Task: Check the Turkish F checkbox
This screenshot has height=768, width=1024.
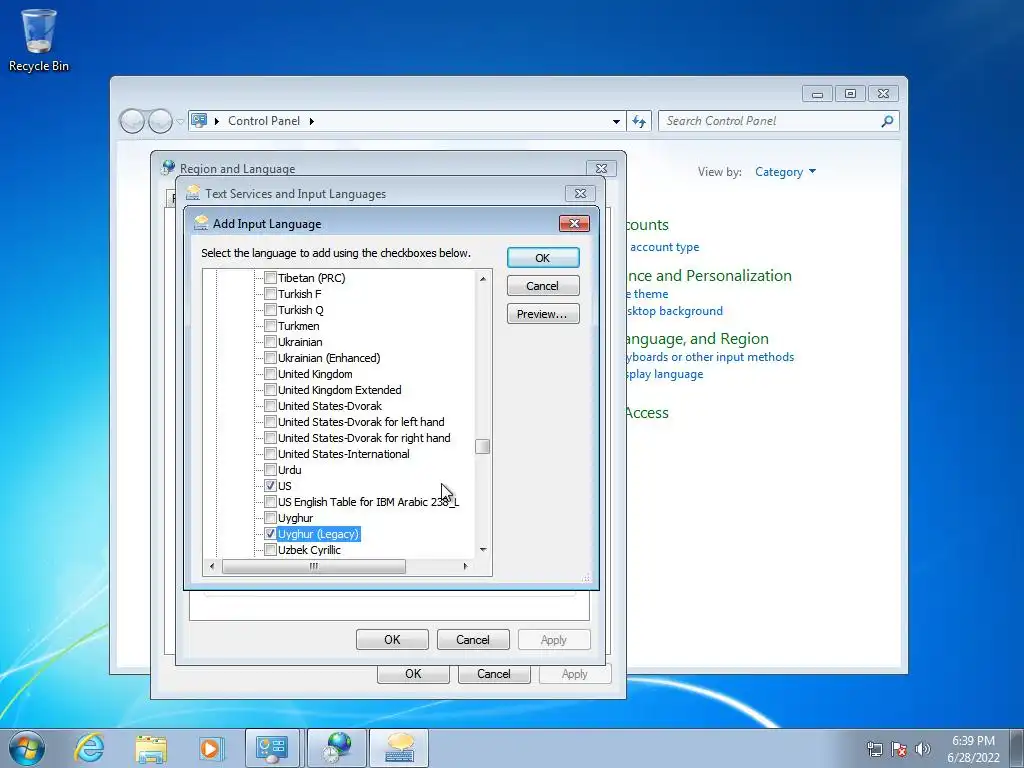Action: (x=270, y=294)
